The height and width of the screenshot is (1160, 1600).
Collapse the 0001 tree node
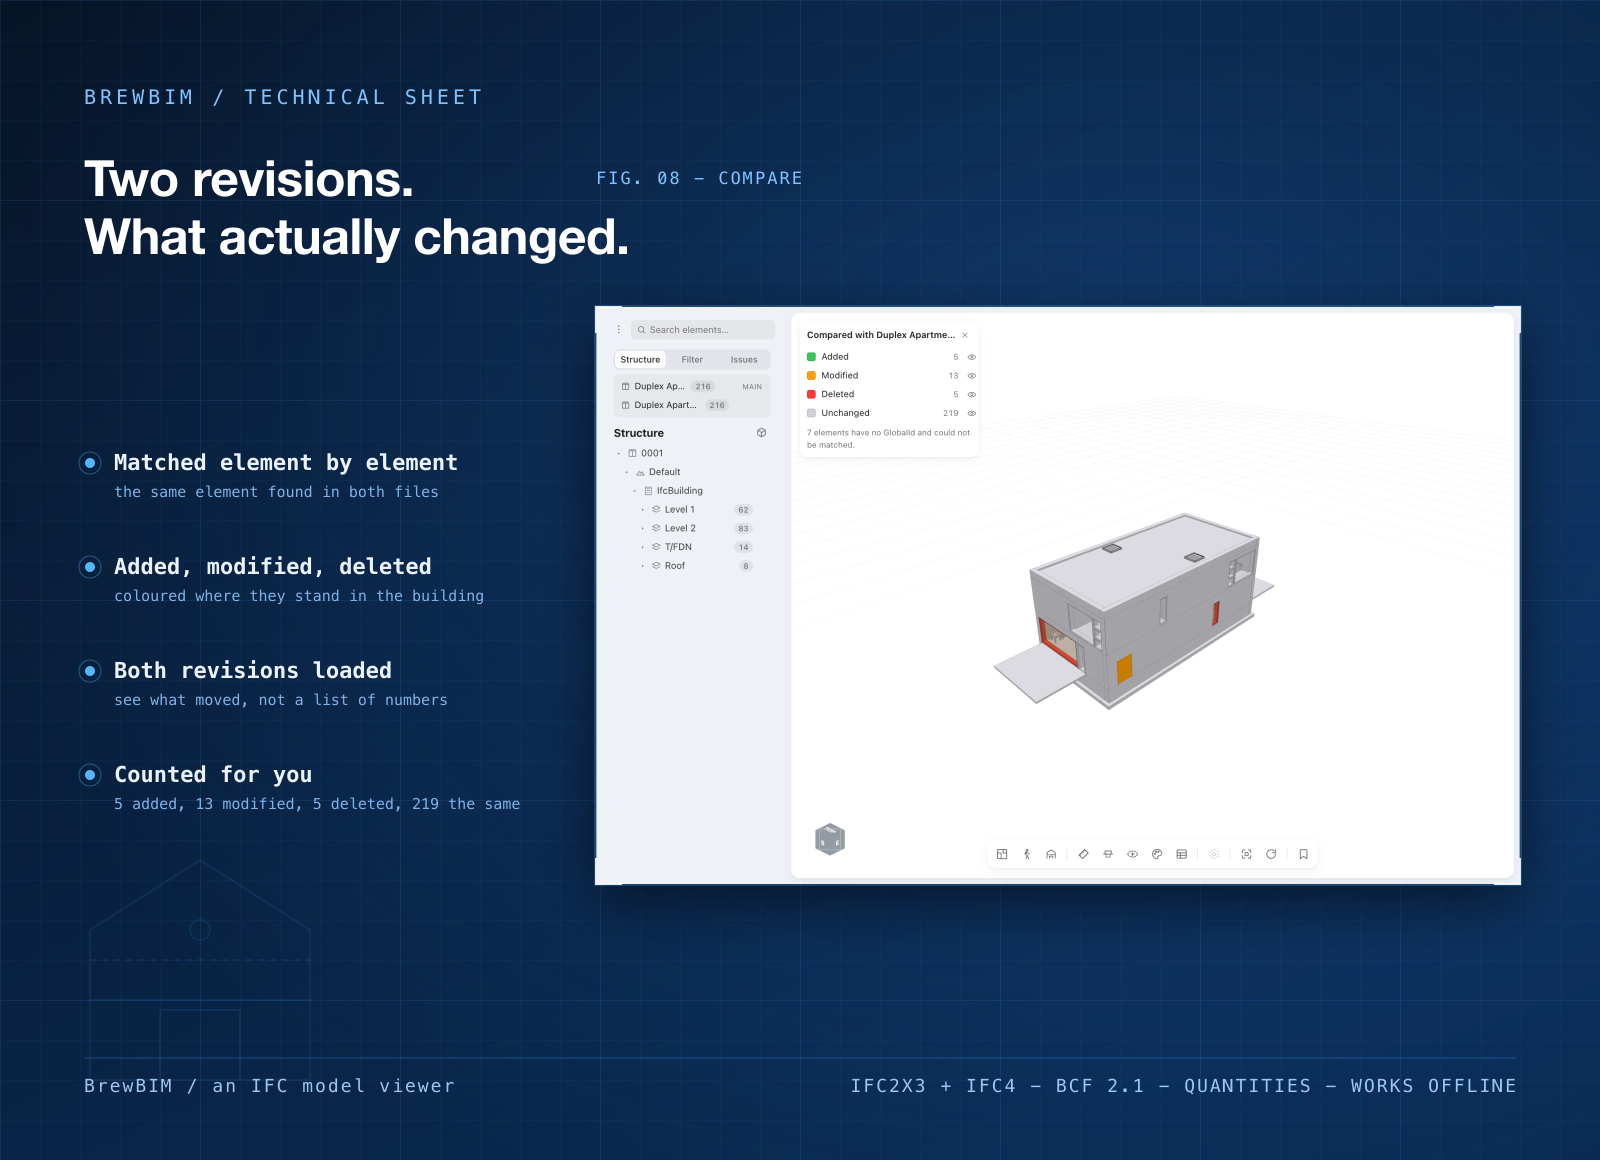tap(619, 453)
